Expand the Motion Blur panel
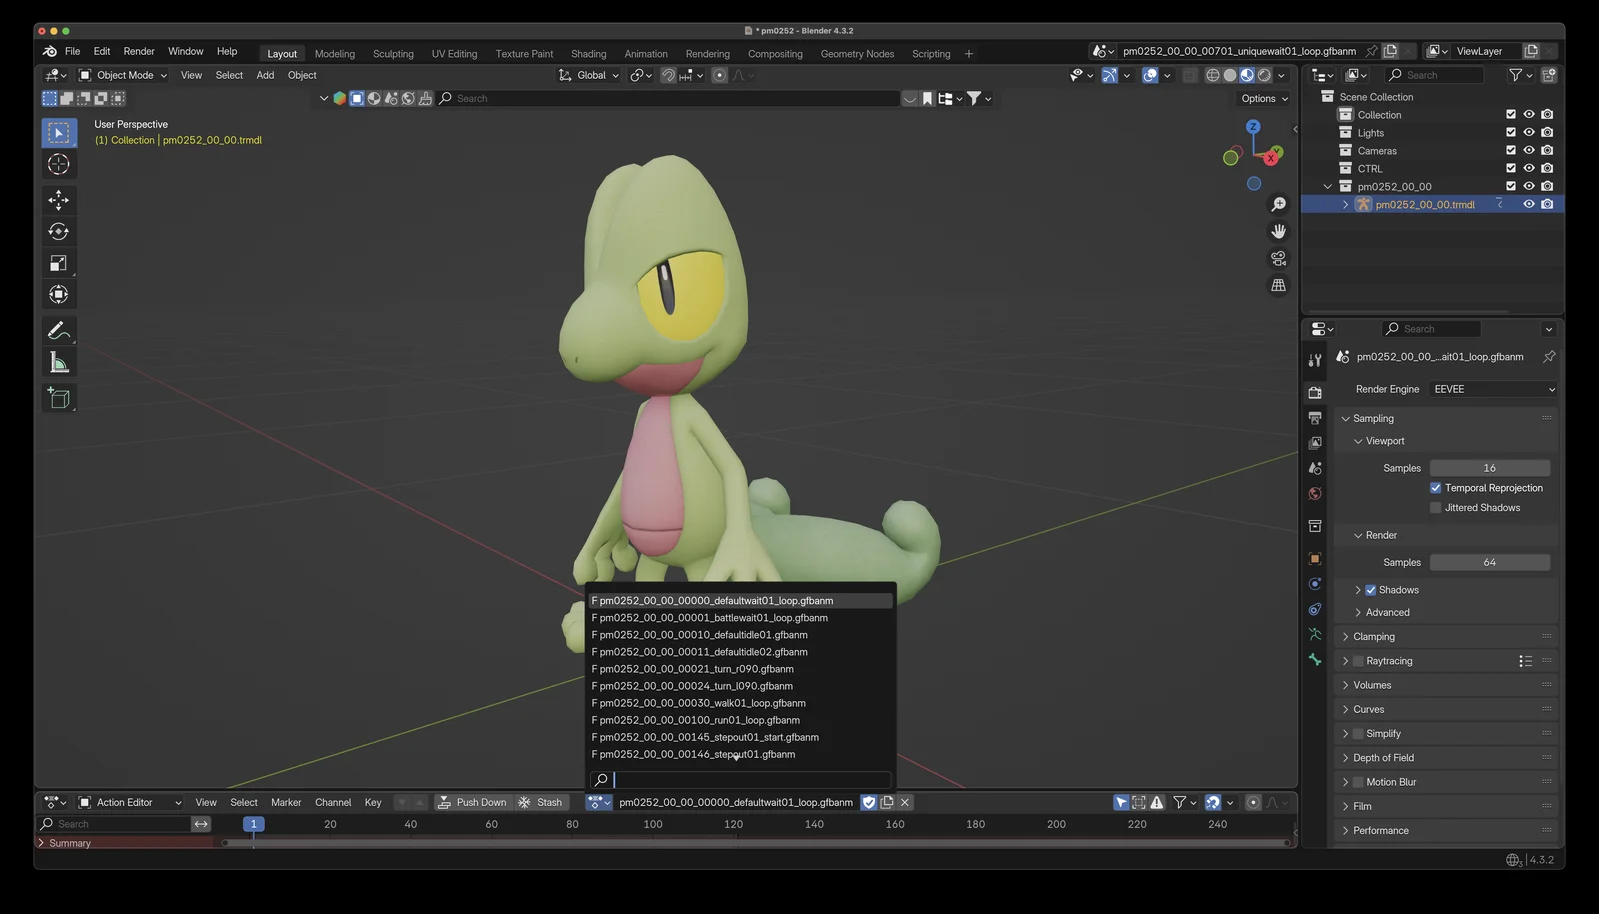Image resolution: width=1599 pixels, height=914 pixels. [x=1391, y=782]
